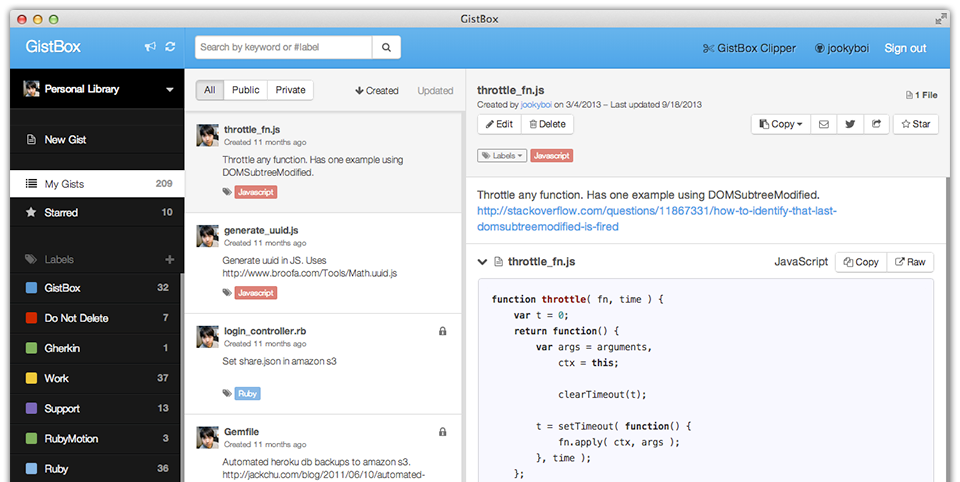
Task: Refresh gists with the sync icon
Action: [x=170, y=47]
